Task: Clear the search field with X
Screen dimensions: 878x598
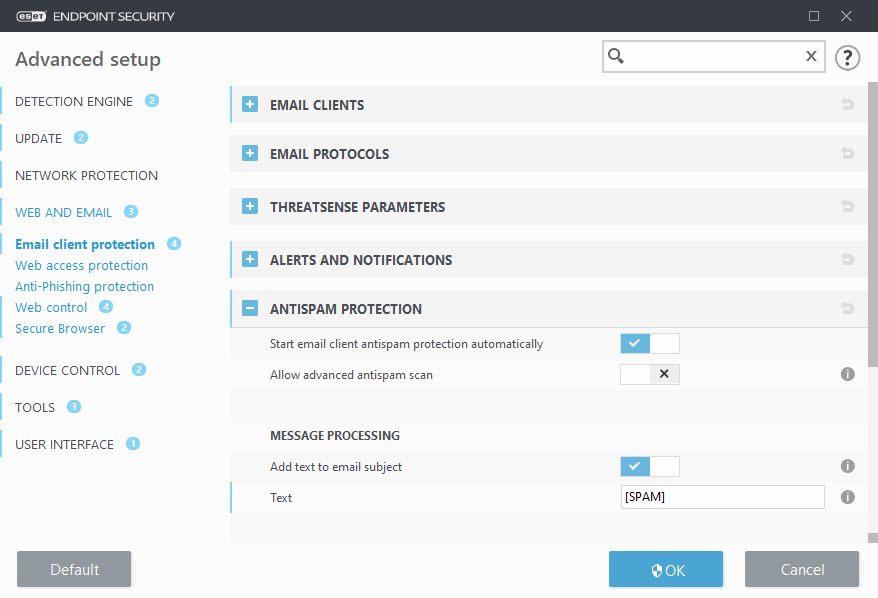Action: point(811,56)
